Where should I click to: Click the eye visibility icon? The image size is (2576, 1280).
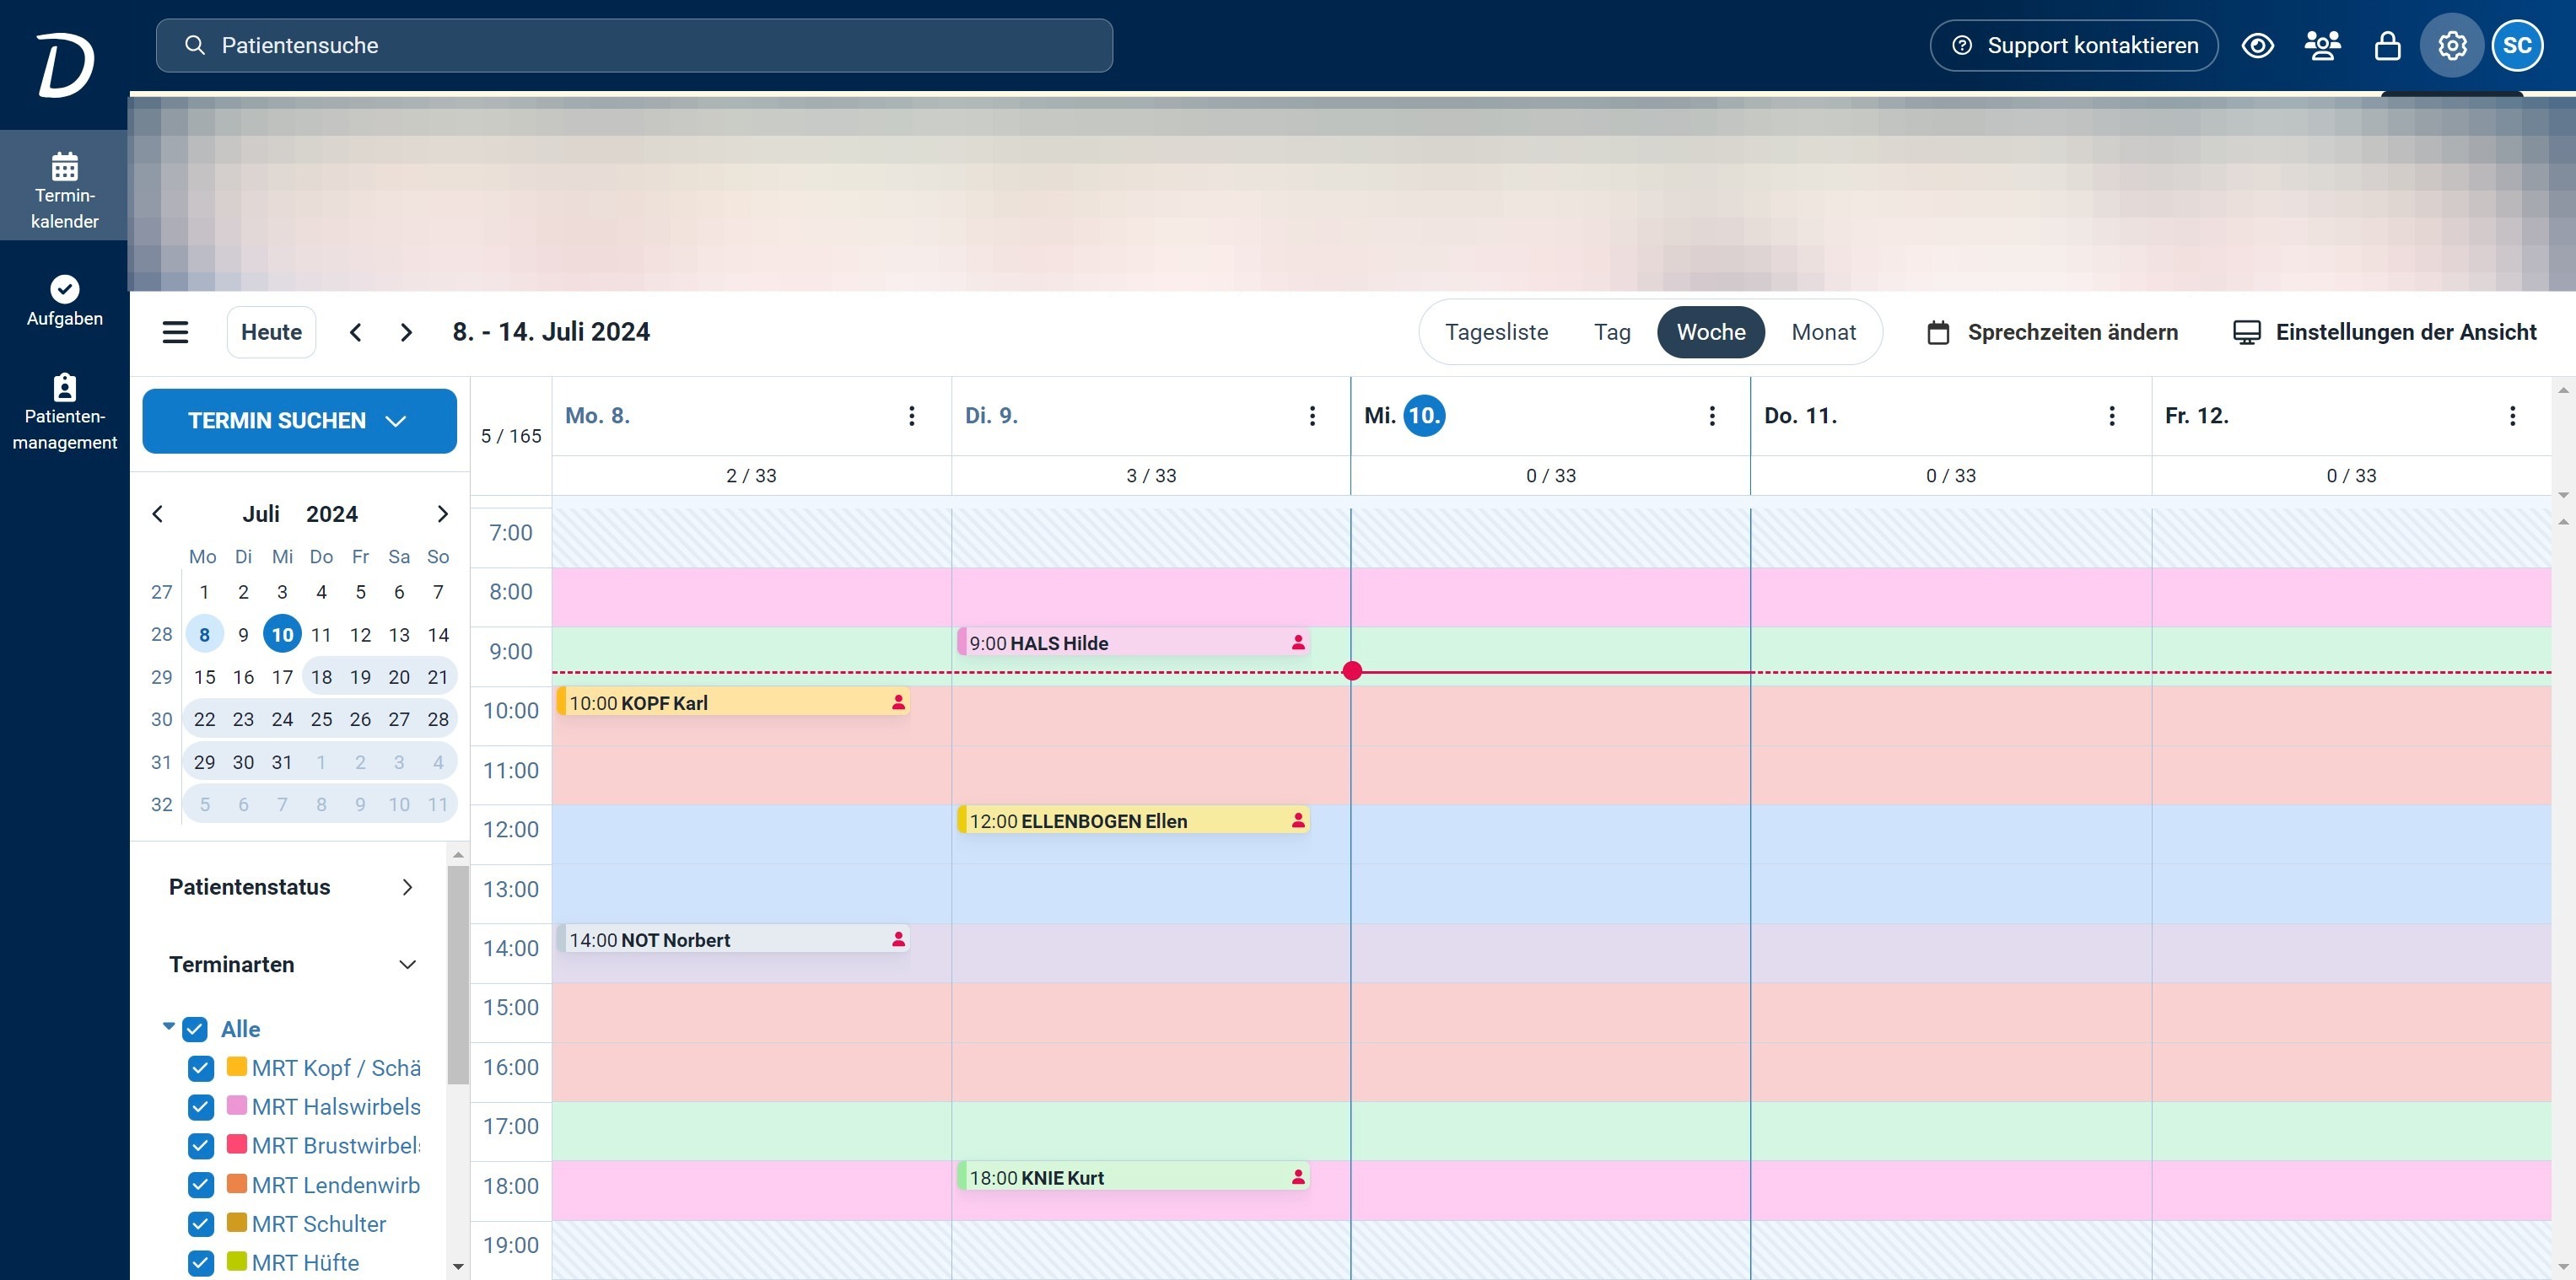(x=2257, y=46)
